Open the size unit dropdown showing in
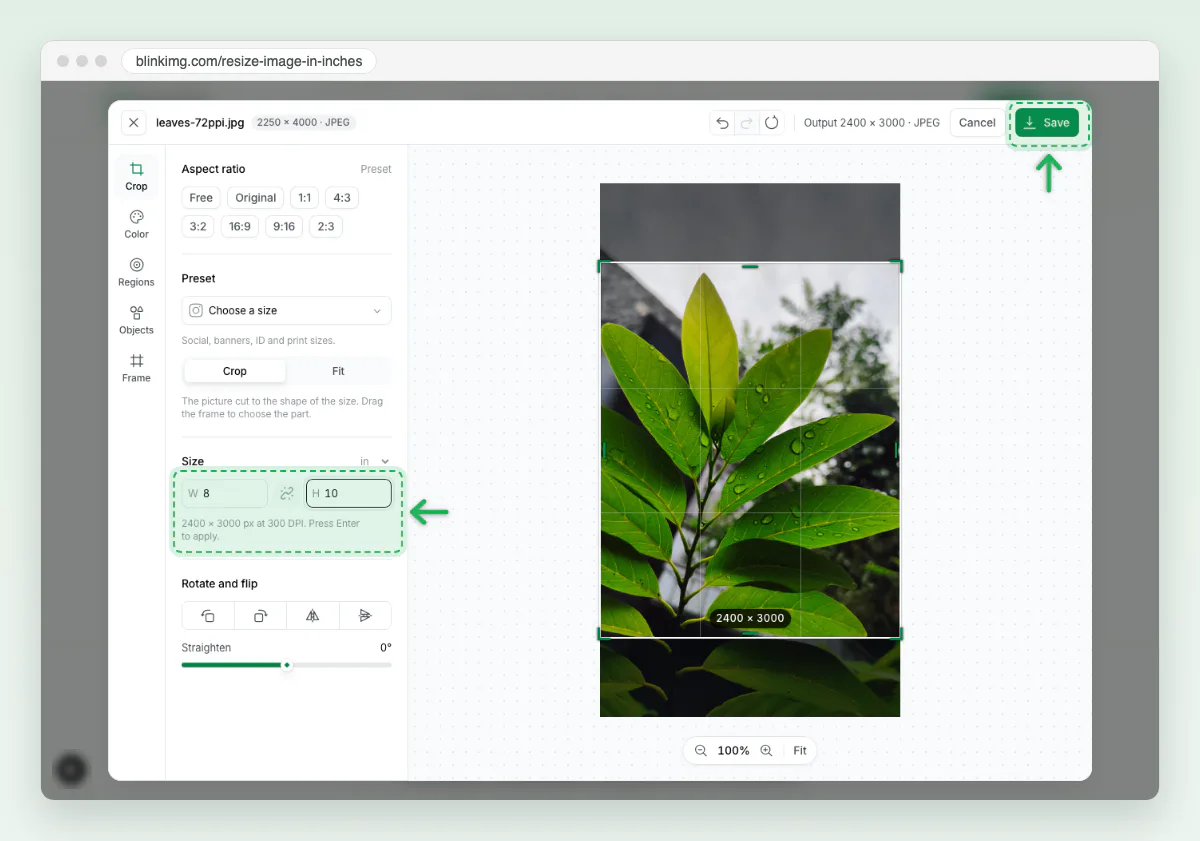 point(375,462)
